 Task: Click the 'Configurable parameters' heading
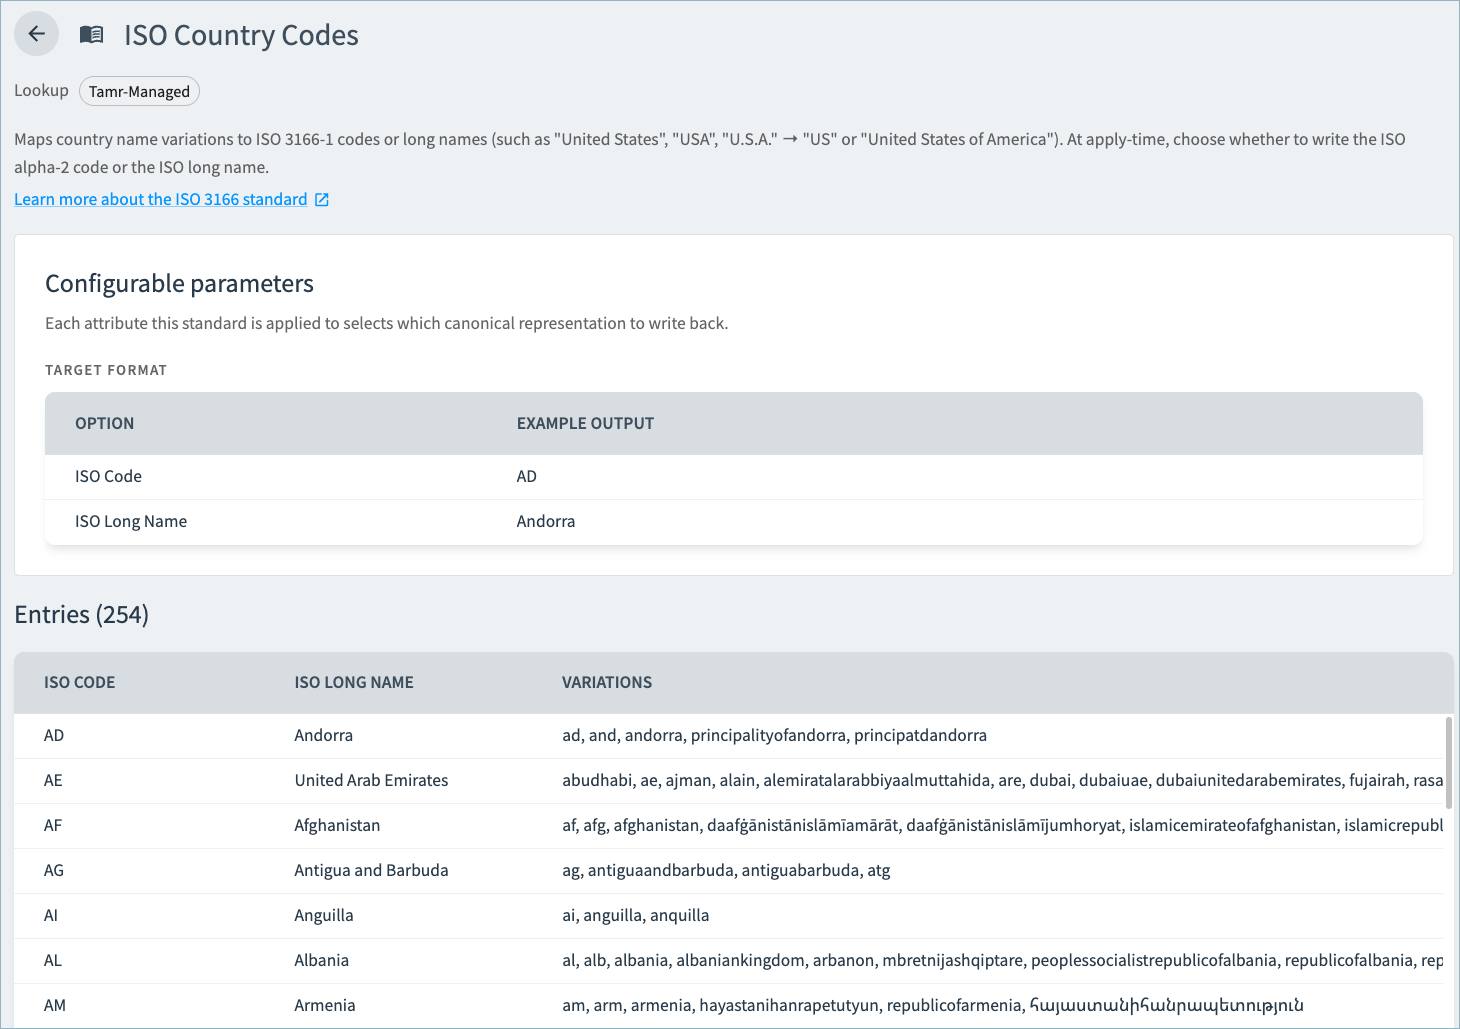click(180, 283)
